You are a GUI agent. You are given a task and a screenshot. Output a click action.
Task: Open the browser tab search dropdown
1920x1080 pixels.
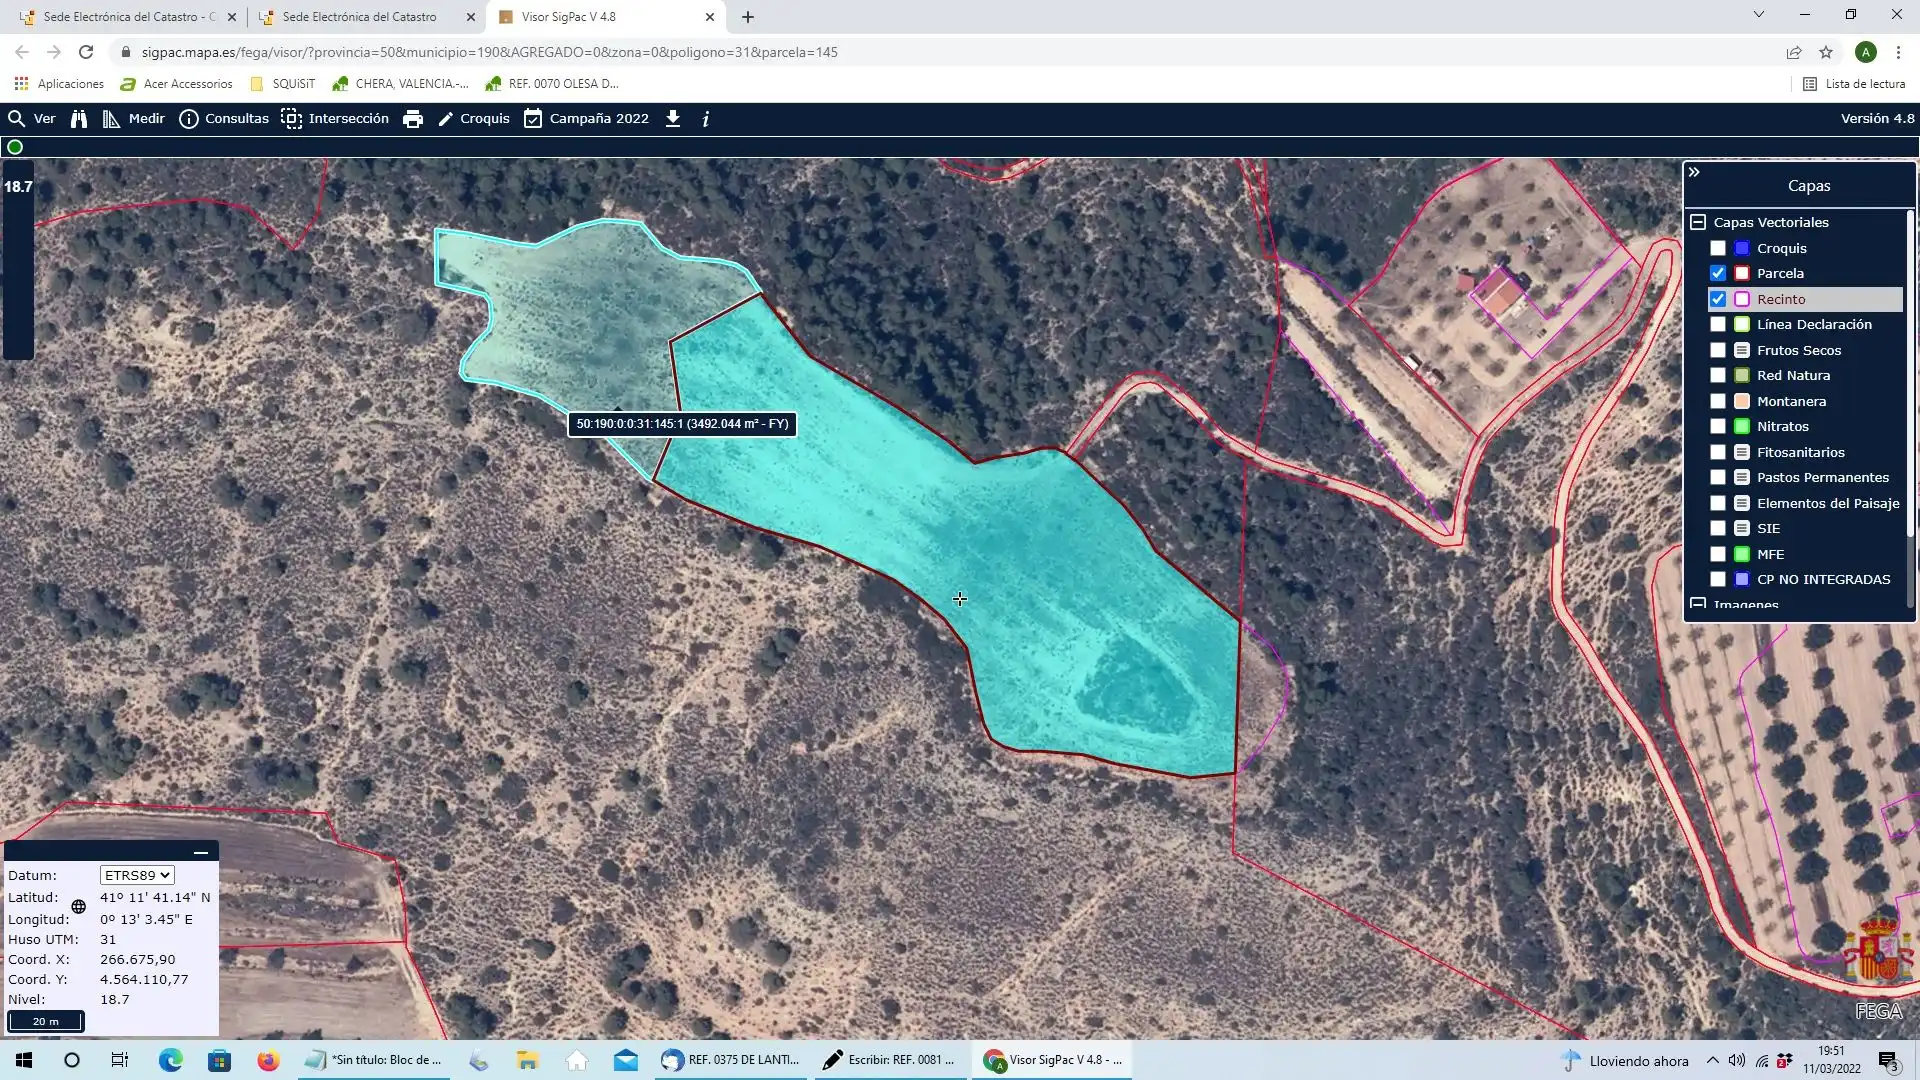[1759, 15]
